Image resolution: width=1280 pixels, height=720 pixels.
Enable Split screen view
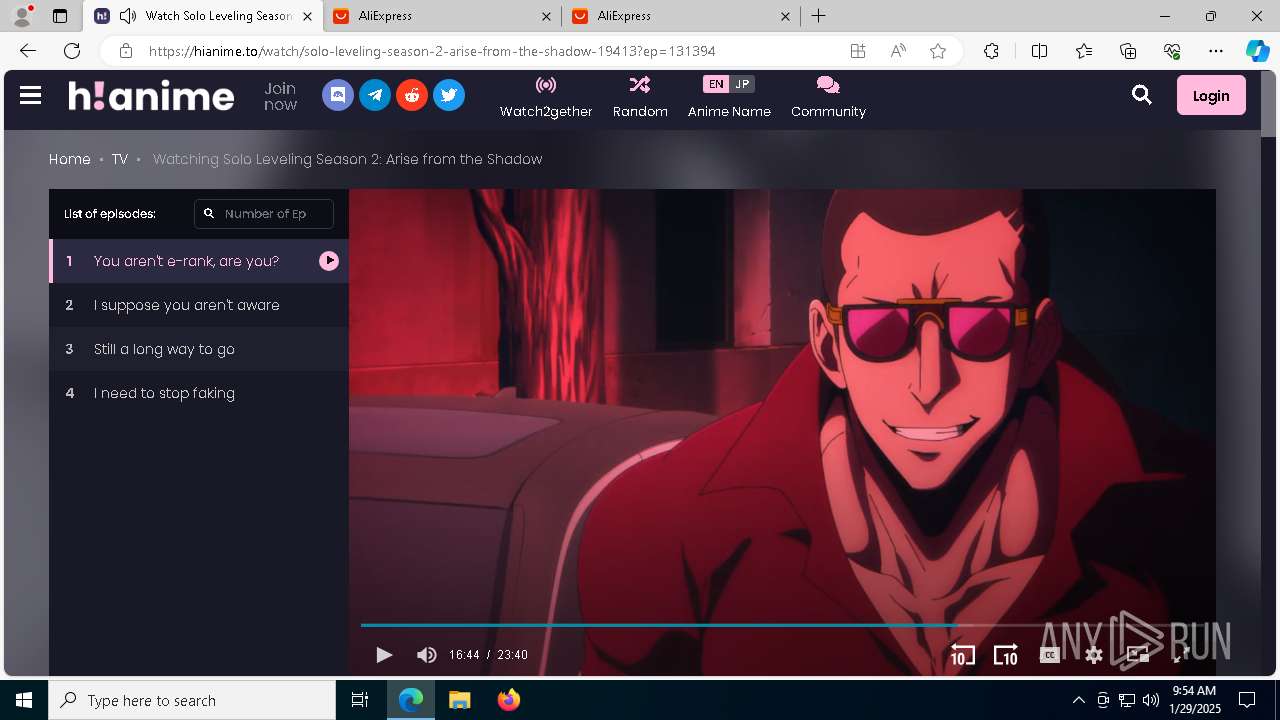(1039, 51)
